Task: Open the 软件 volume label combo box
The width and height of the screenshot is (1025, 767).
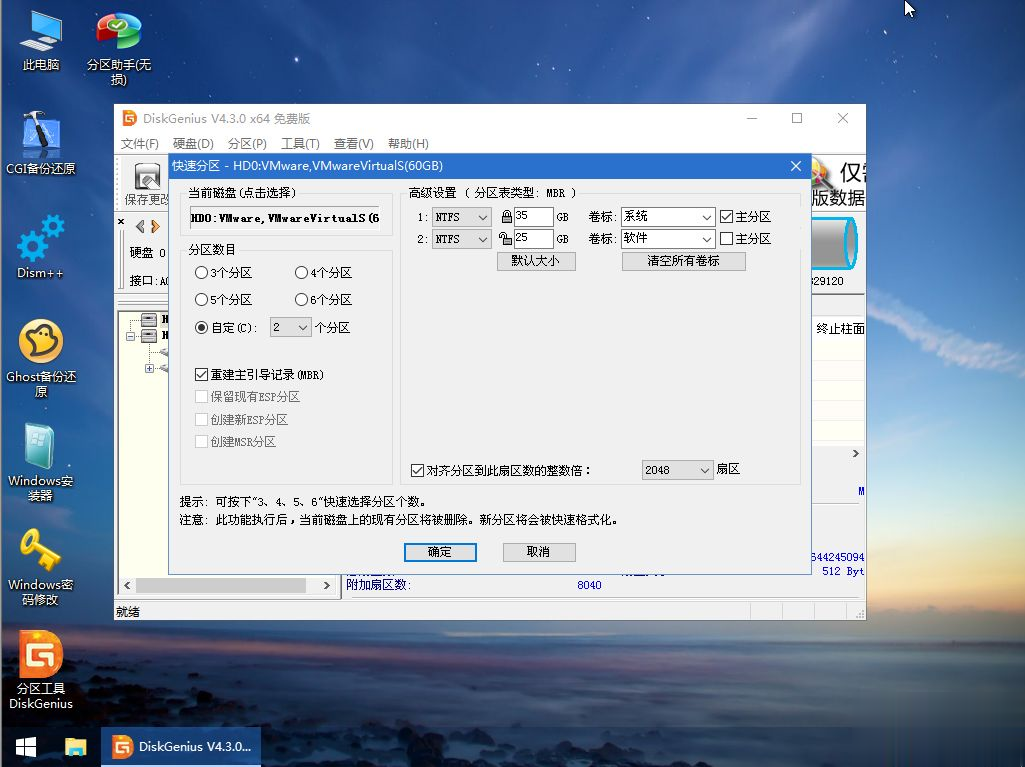Action: coord(707,239)
